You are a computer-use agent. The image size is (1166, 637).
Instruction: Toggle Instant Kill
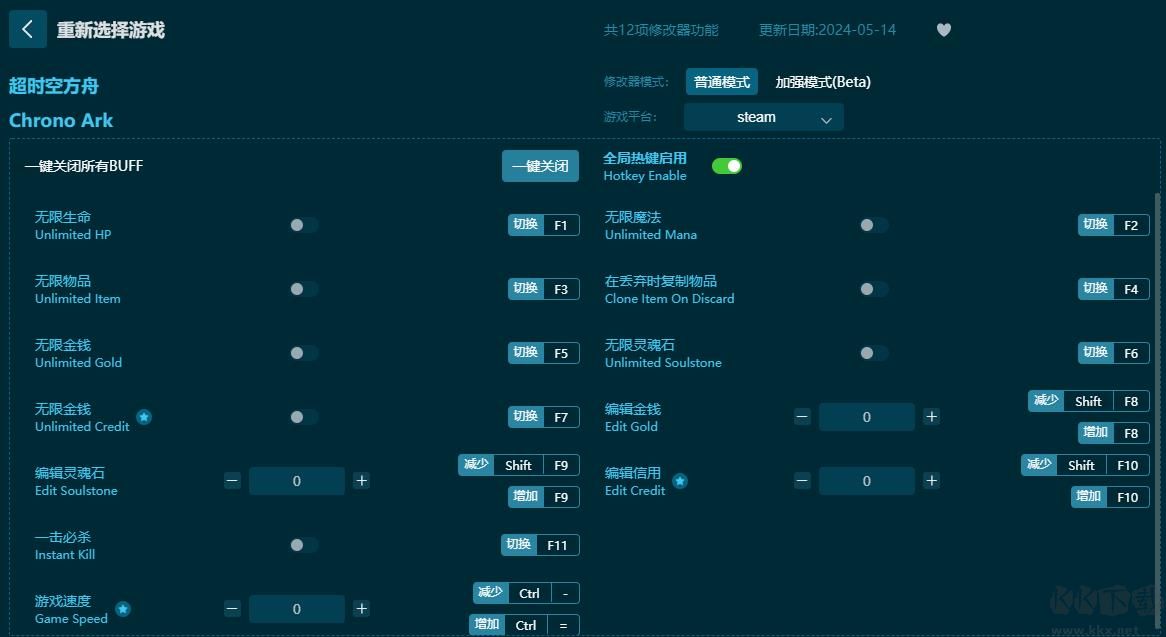pyautogui.click(x=295, y=545)
